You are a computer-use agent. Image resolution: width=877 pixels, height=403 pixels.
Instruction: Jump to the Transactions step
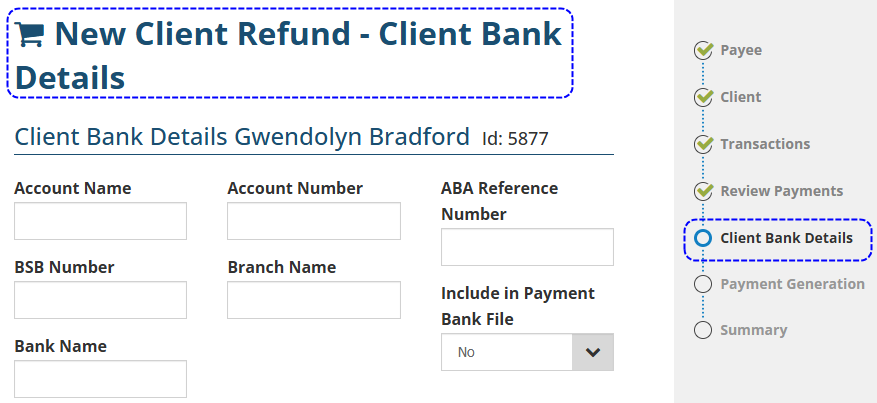(765, 144)
